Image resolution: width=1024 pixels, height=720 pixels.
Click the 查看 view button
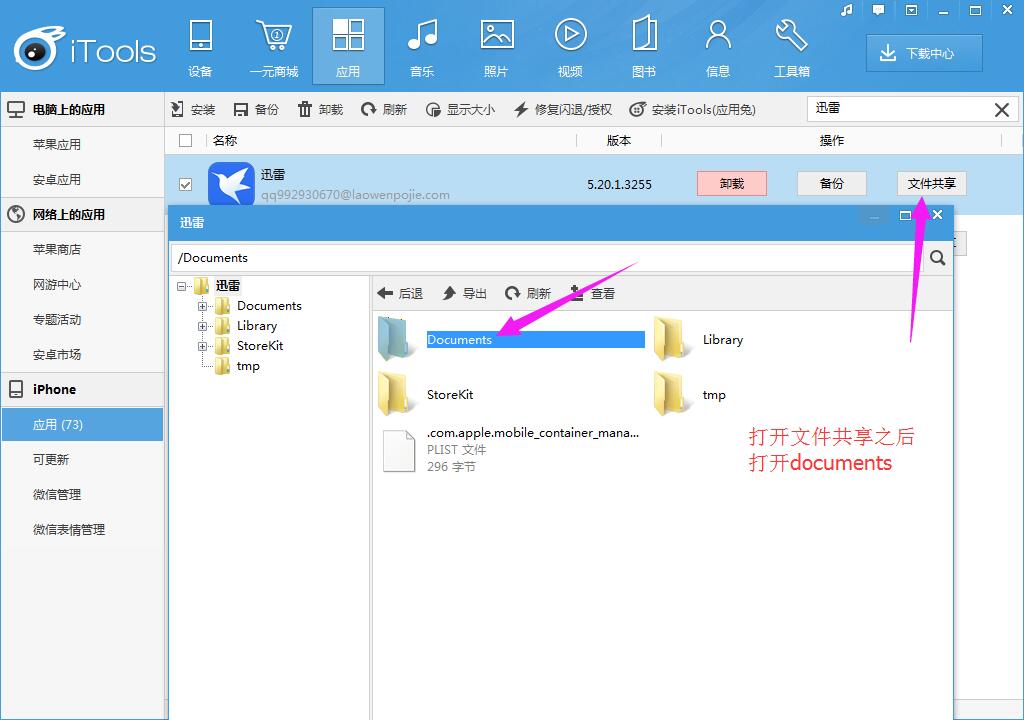pyautogui.click(x=592, y=294)
